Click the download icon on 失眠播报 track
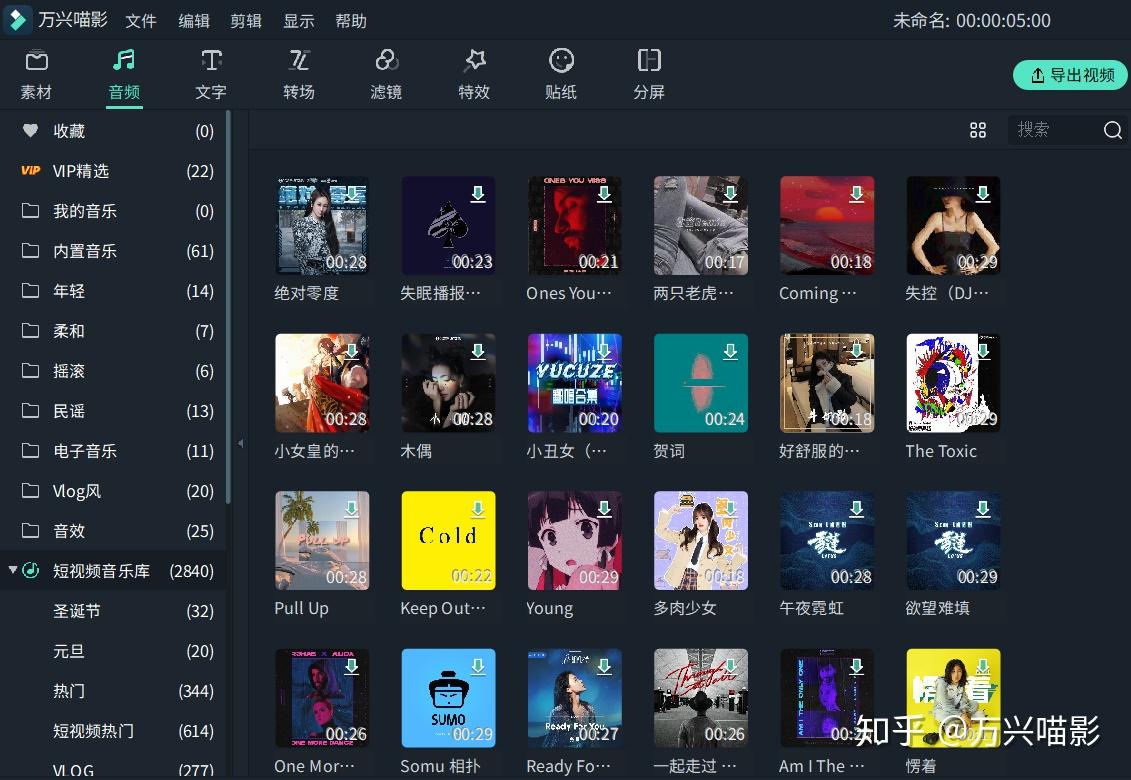 pyautogui.click(x=478, y=193)
